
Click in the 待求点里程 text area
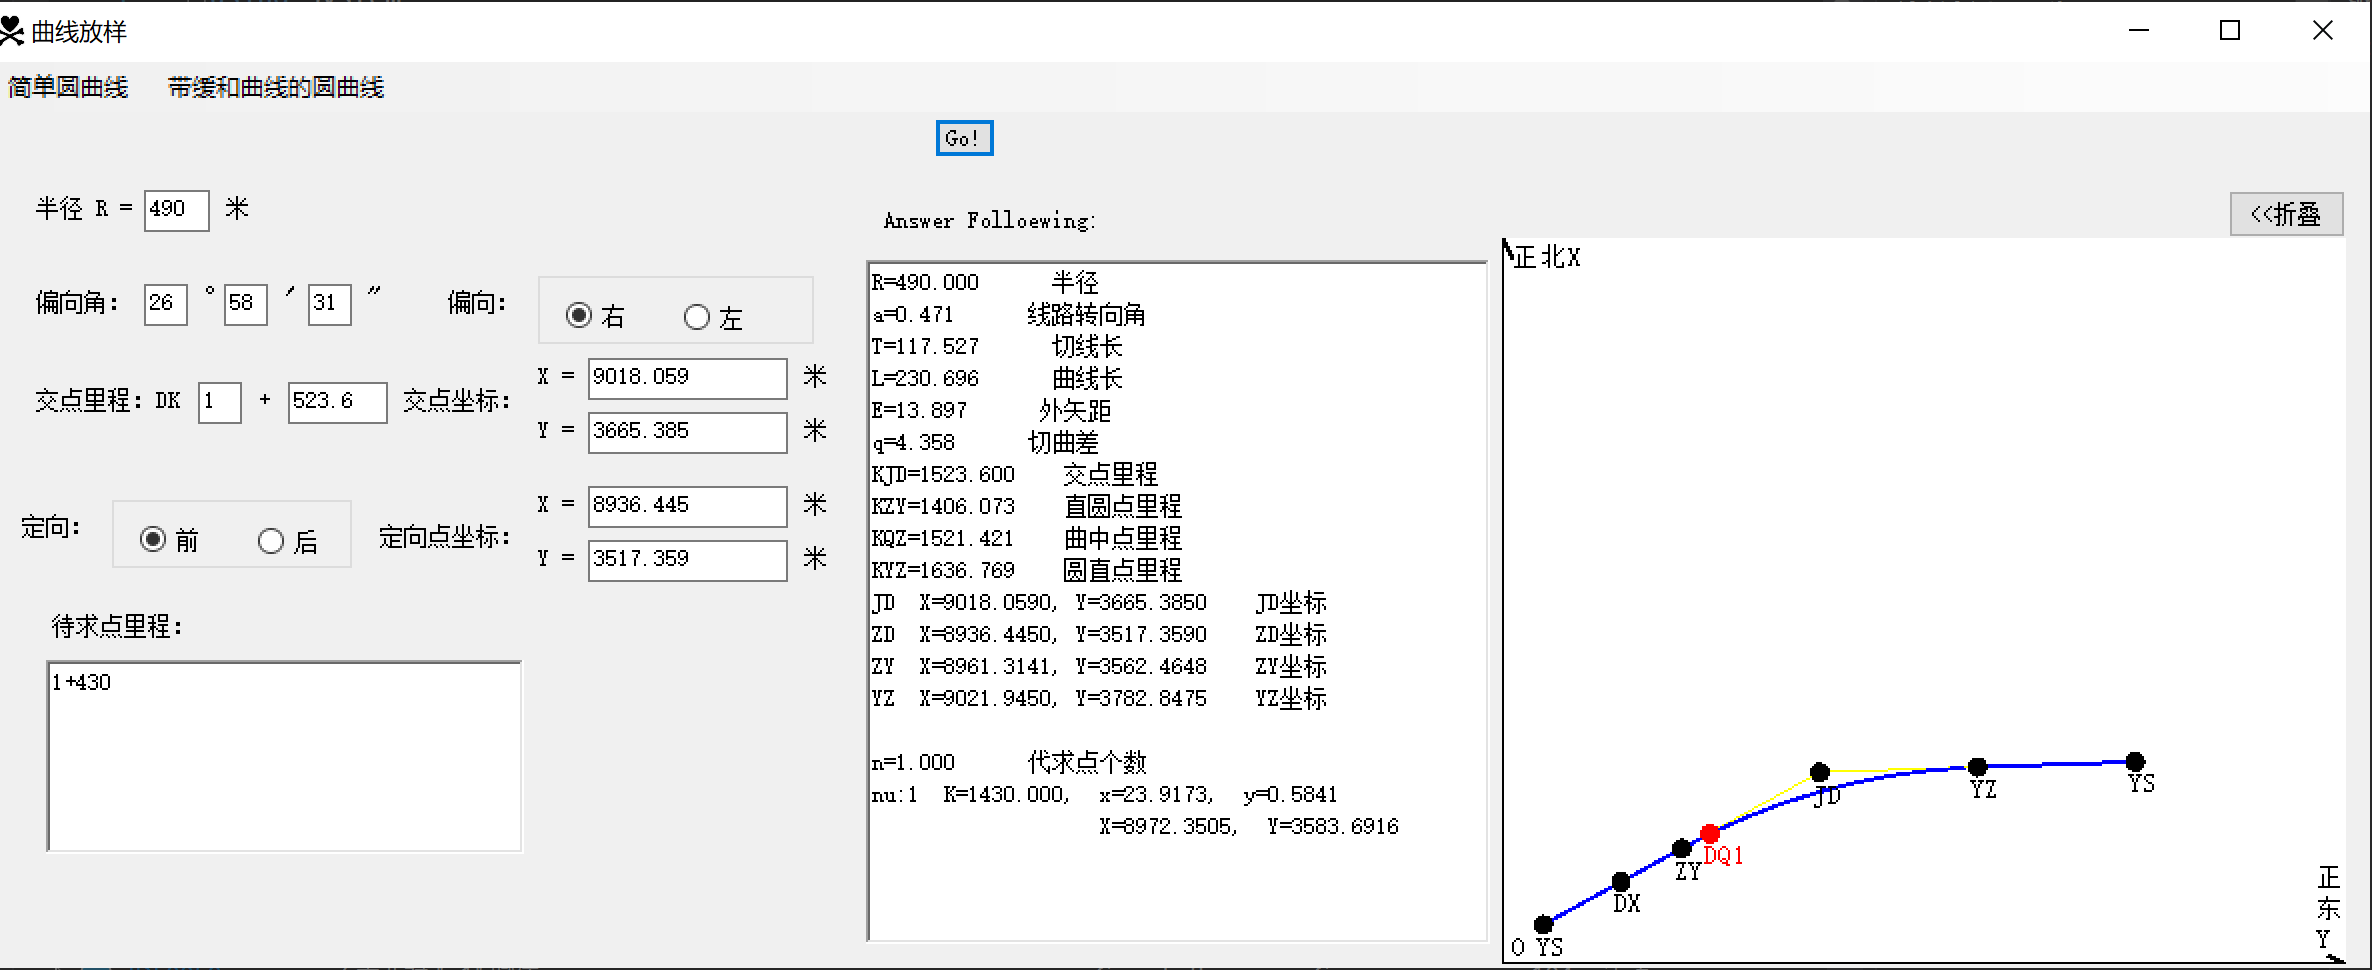(x=284, y=756)
